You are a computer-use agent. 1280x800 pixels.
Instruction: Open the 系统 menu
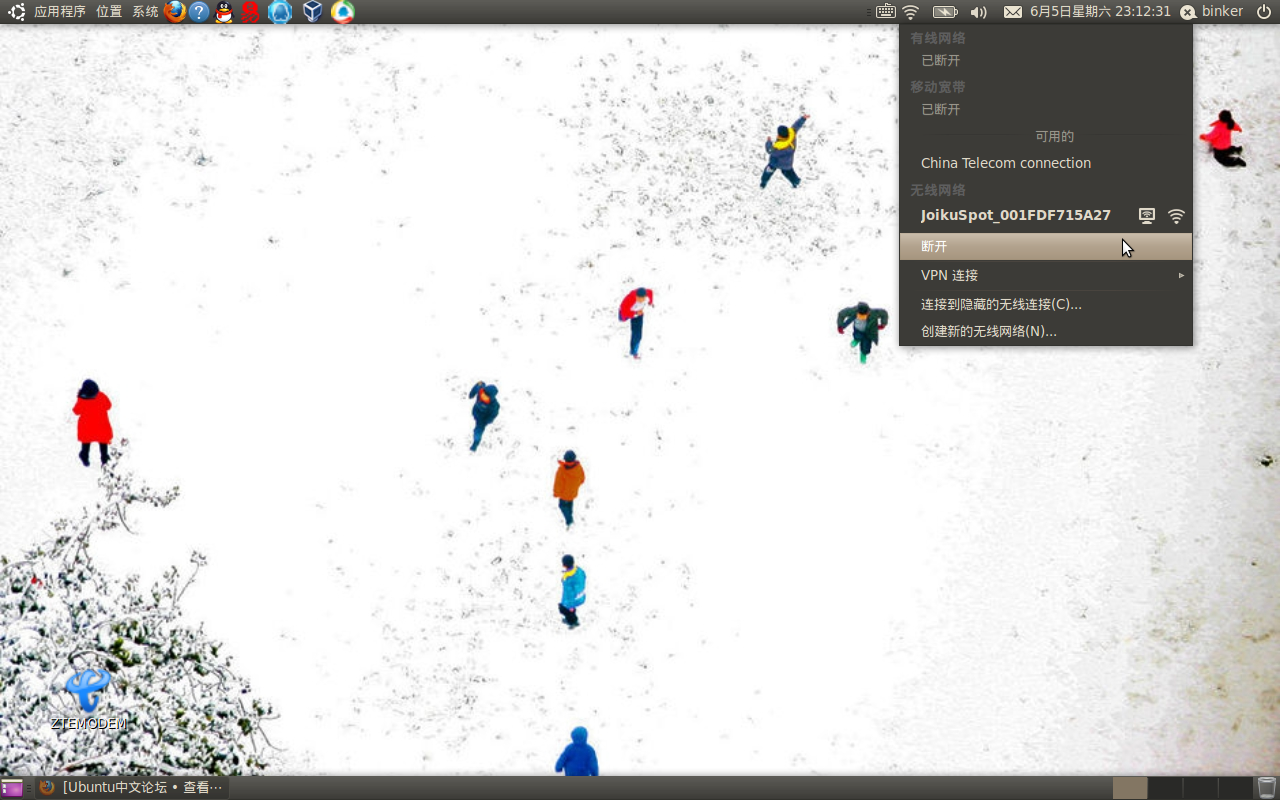tap(145, 12)
